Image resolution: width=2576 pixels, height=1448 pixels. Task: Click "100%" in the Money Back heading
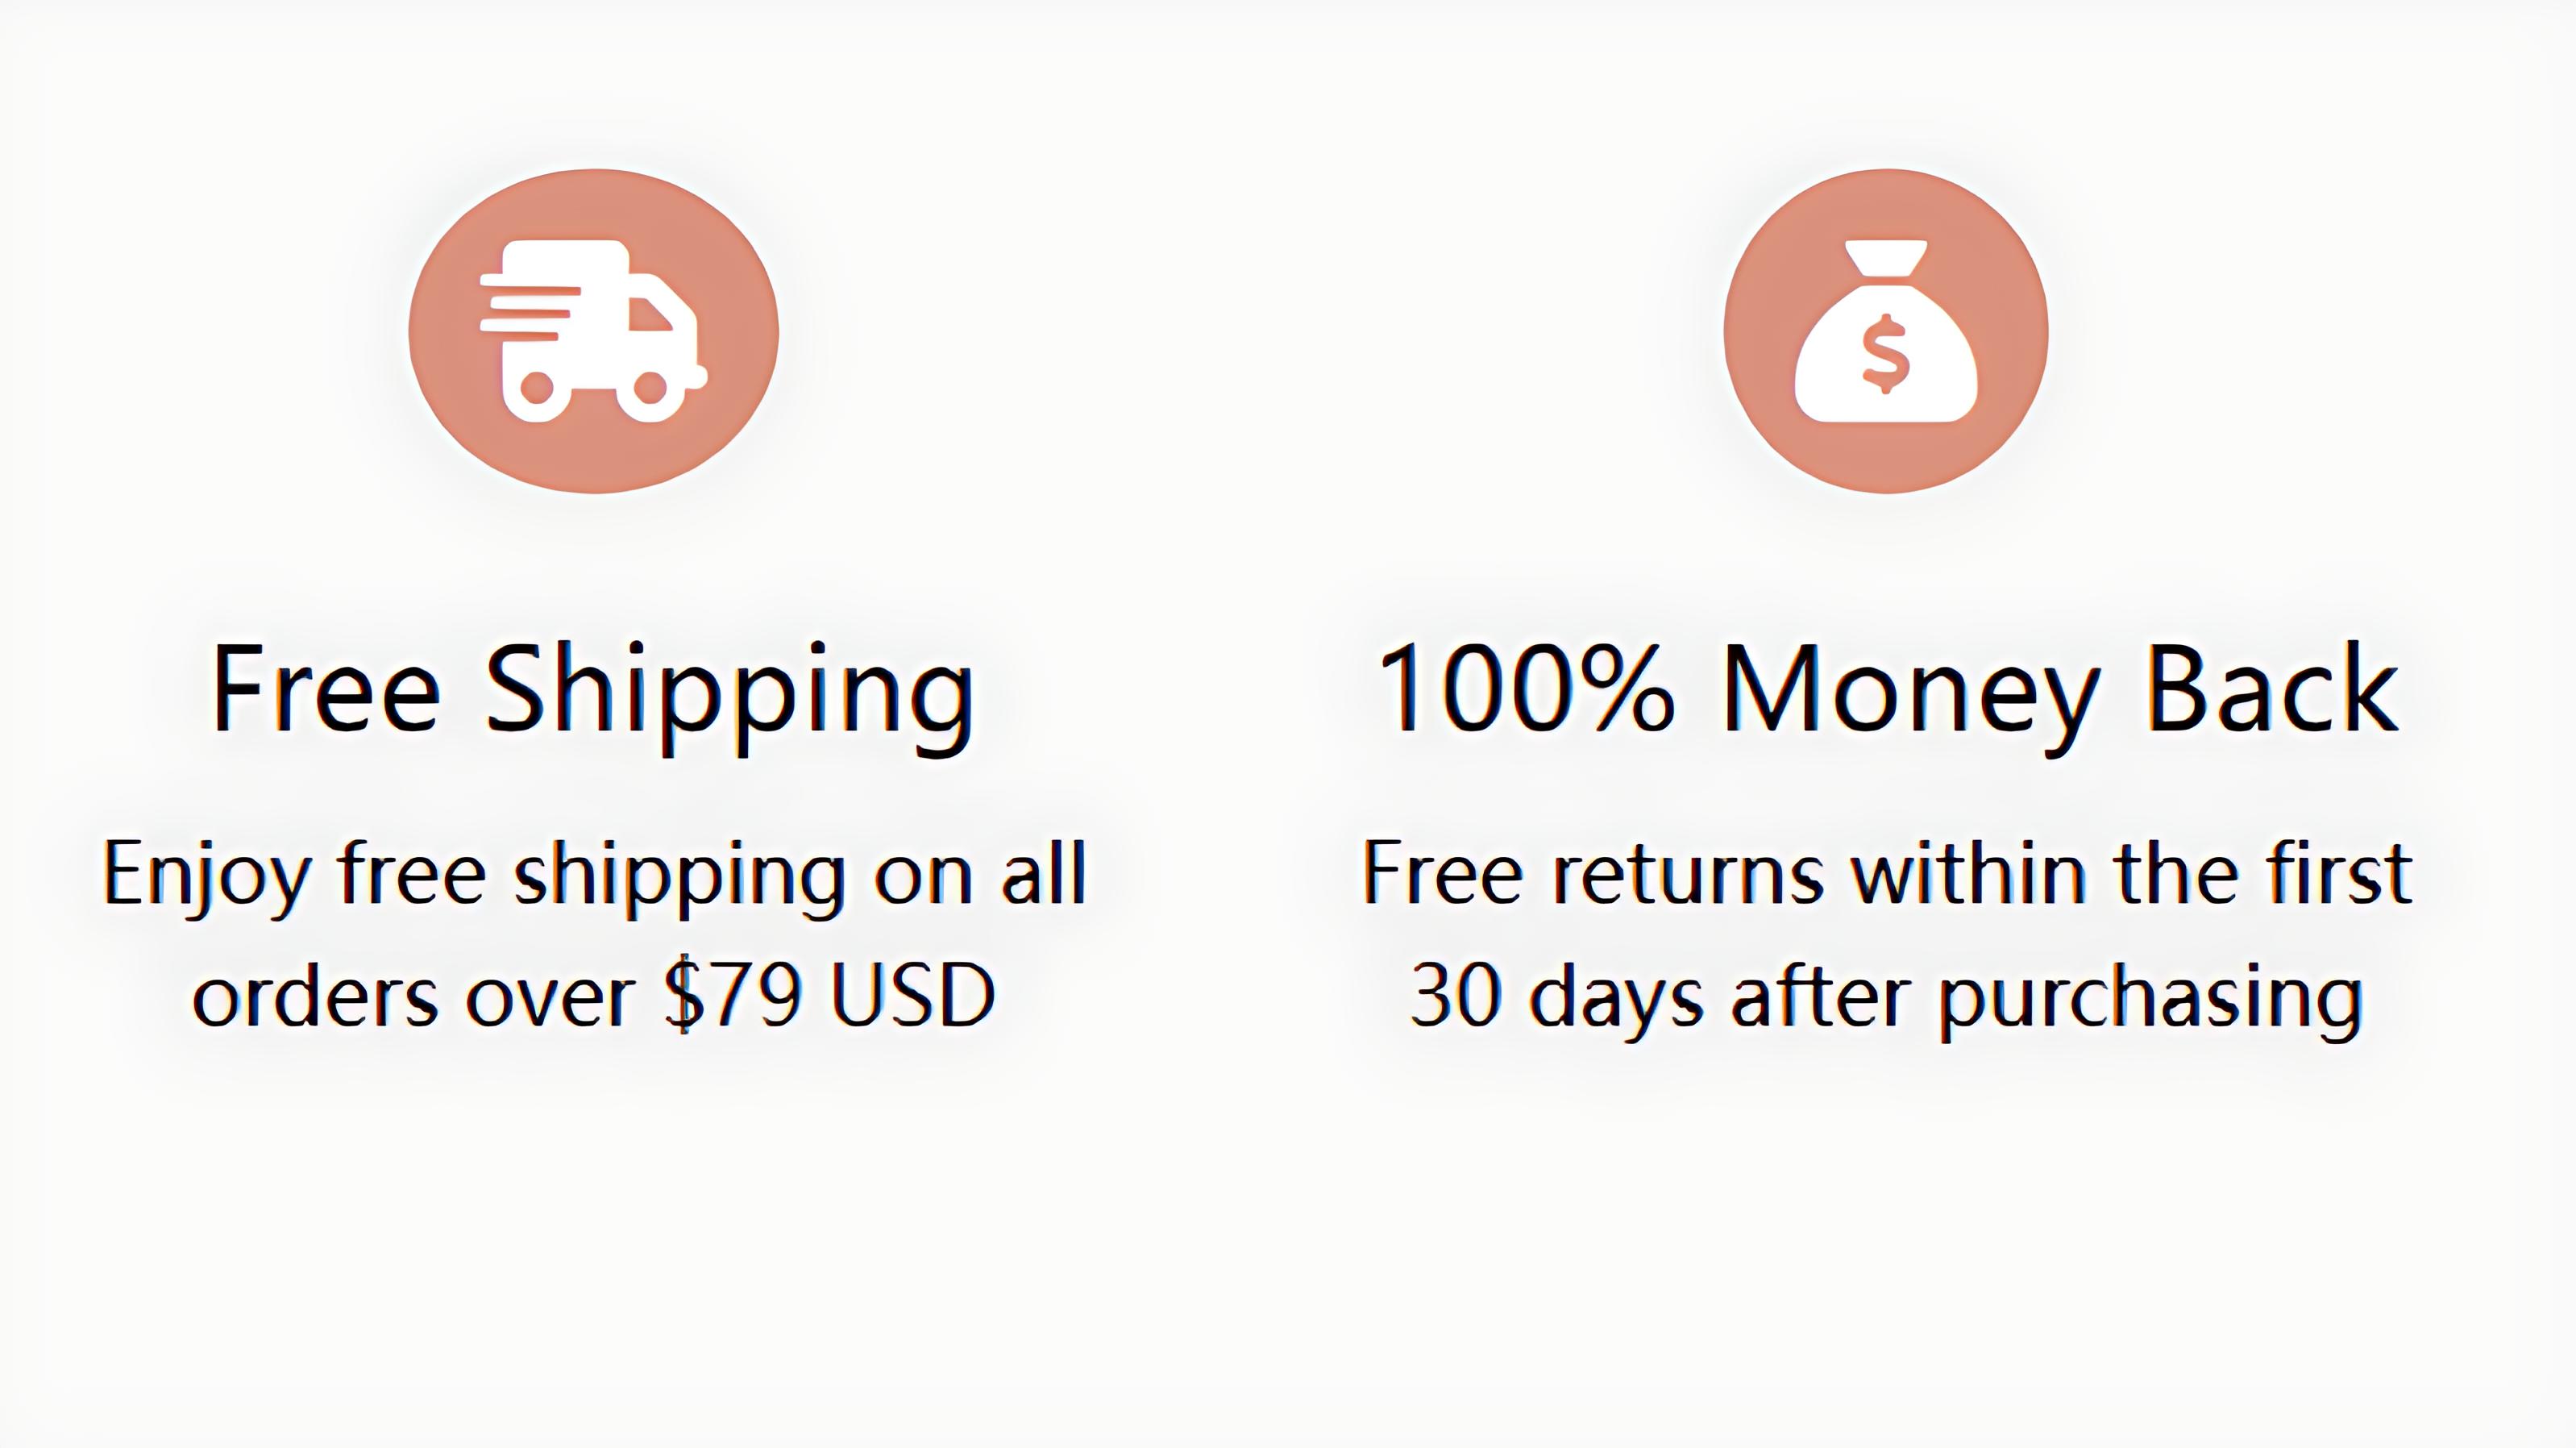[x=1524, y=690]
